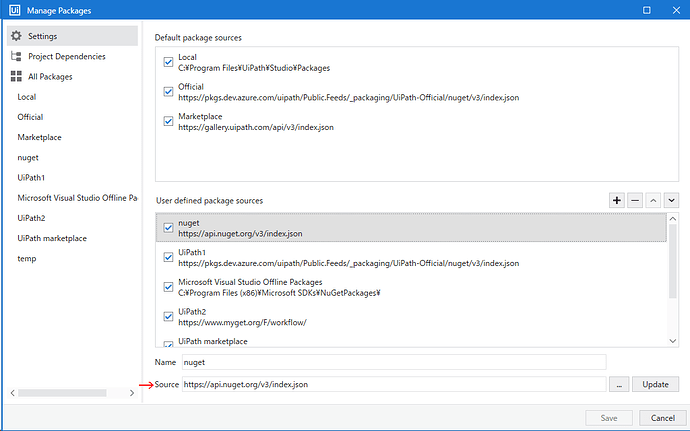Click the user sources vertical scrollbar thumb
690x431 pixels.
coord(672,261)
